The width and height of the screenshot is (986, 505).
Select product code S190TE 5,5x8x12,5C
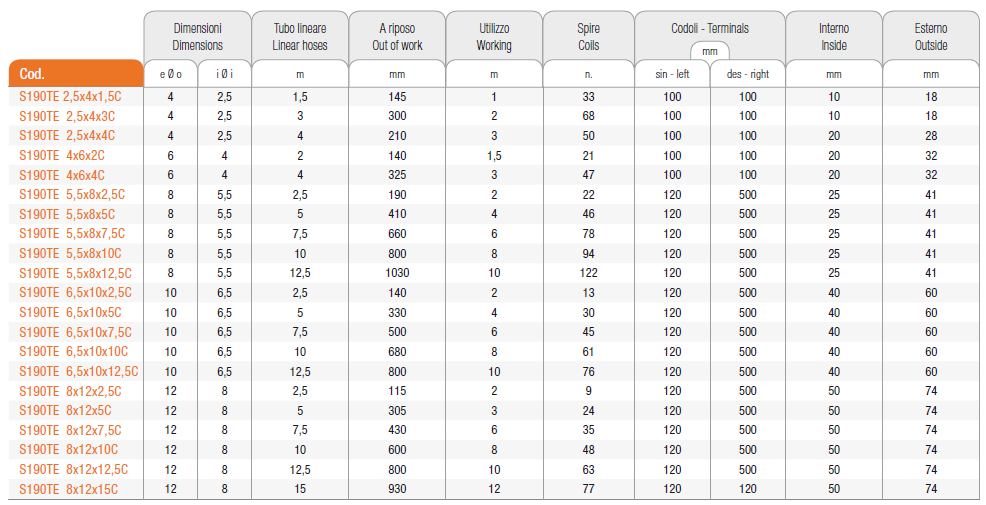74,273
